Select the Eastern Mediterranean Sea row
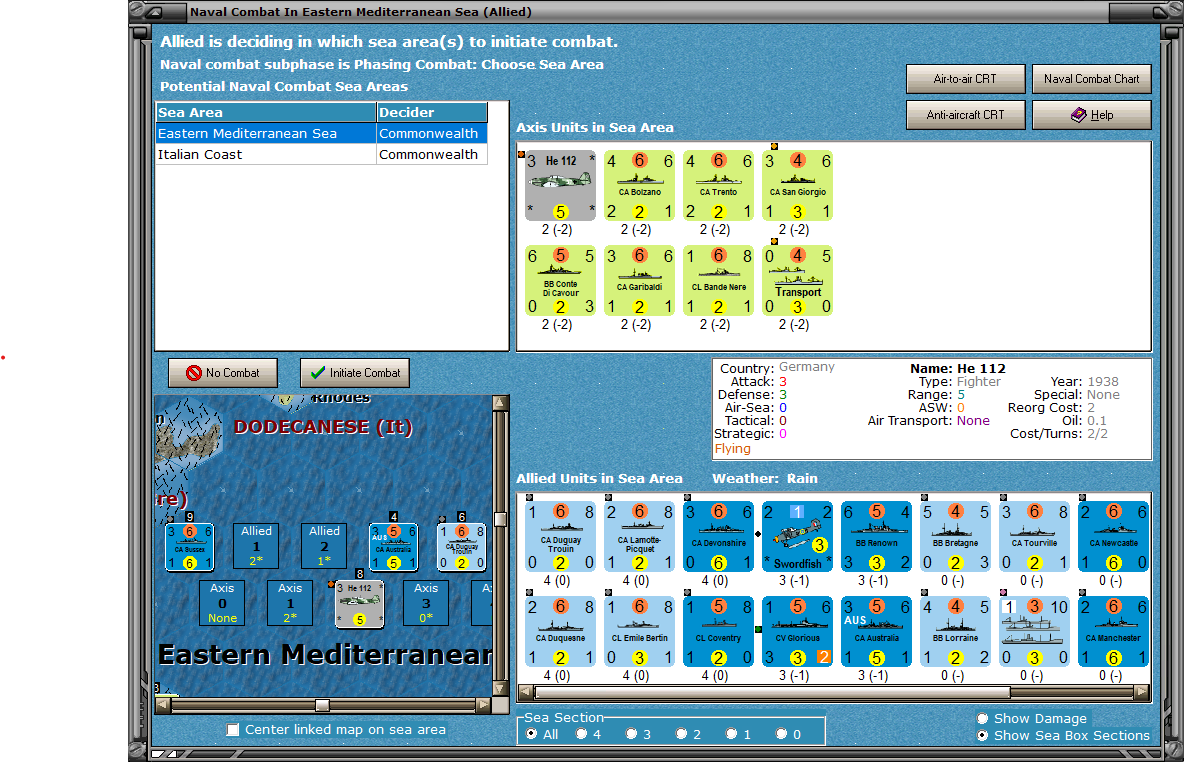 [x=322, y=134]
